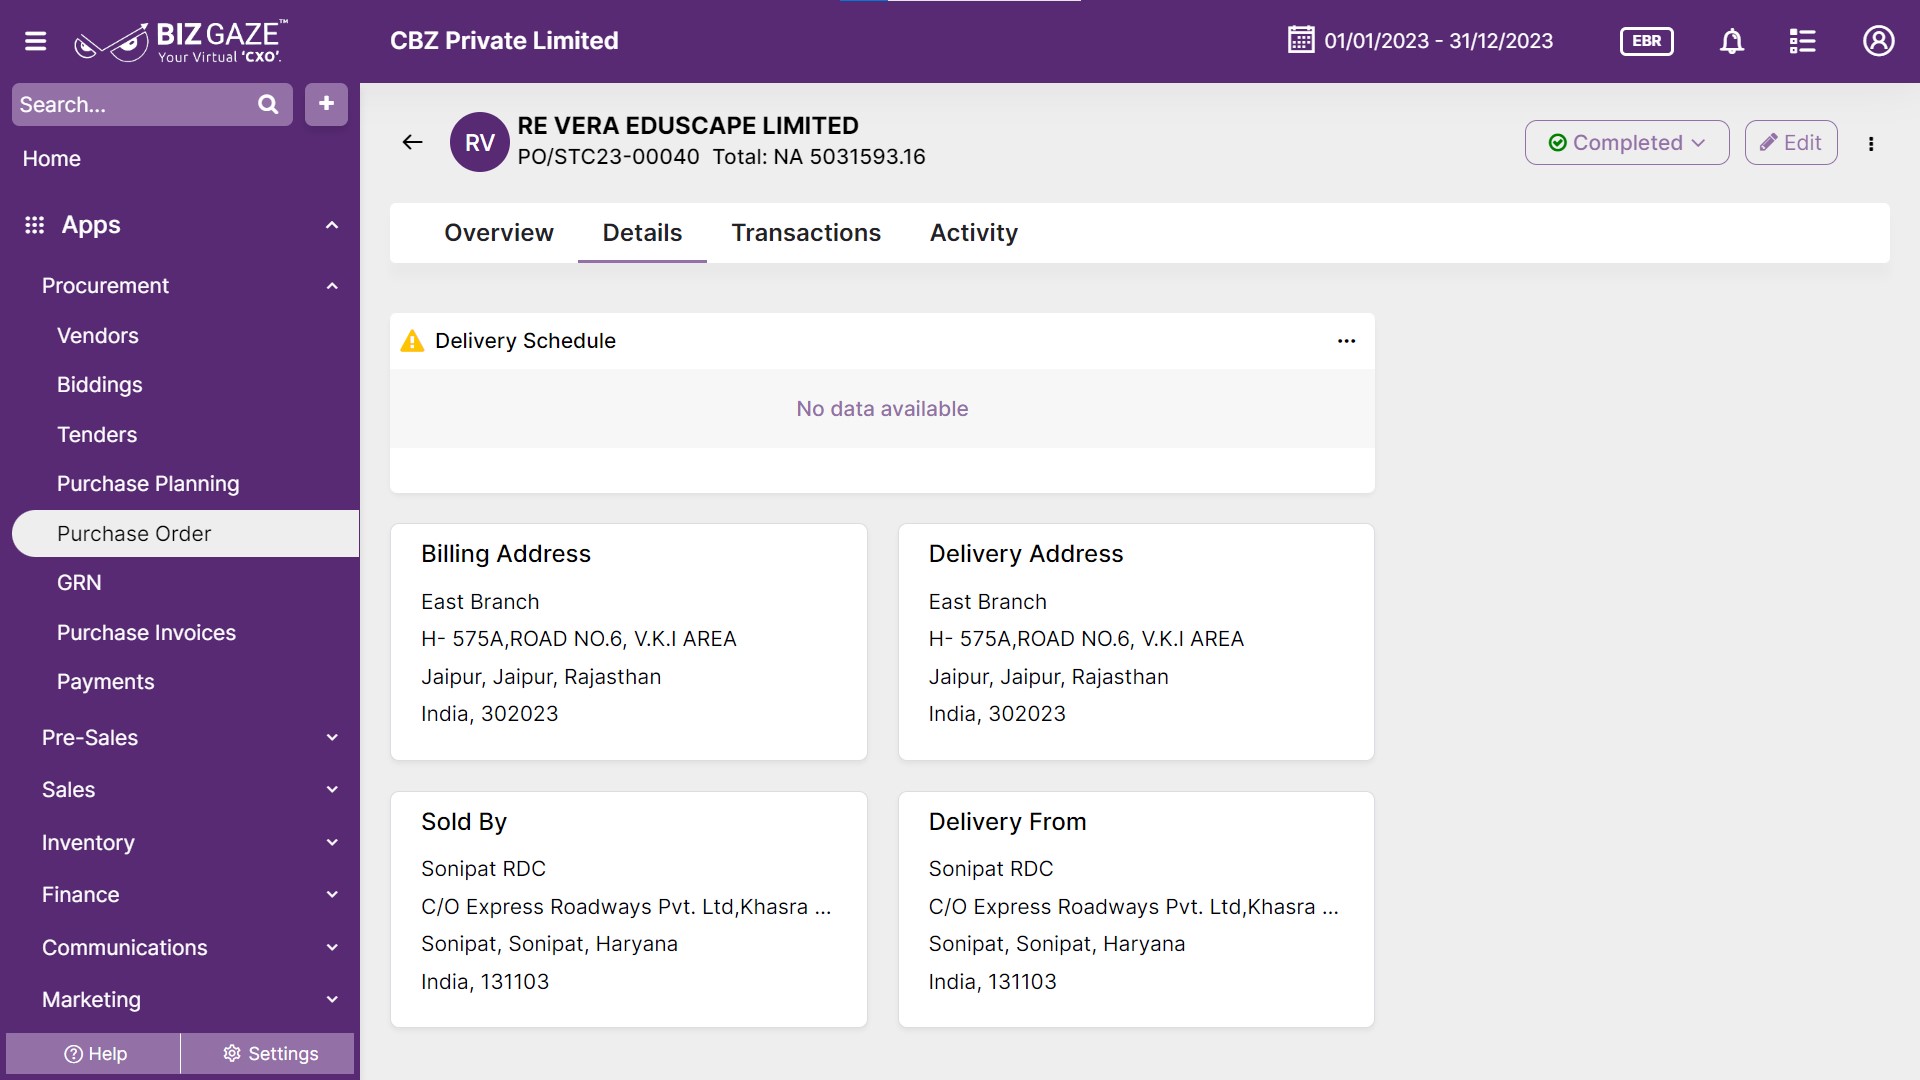Screen dimensions: 1920x1080
Task: Click the Help button
Action: tap(94, 1054)
